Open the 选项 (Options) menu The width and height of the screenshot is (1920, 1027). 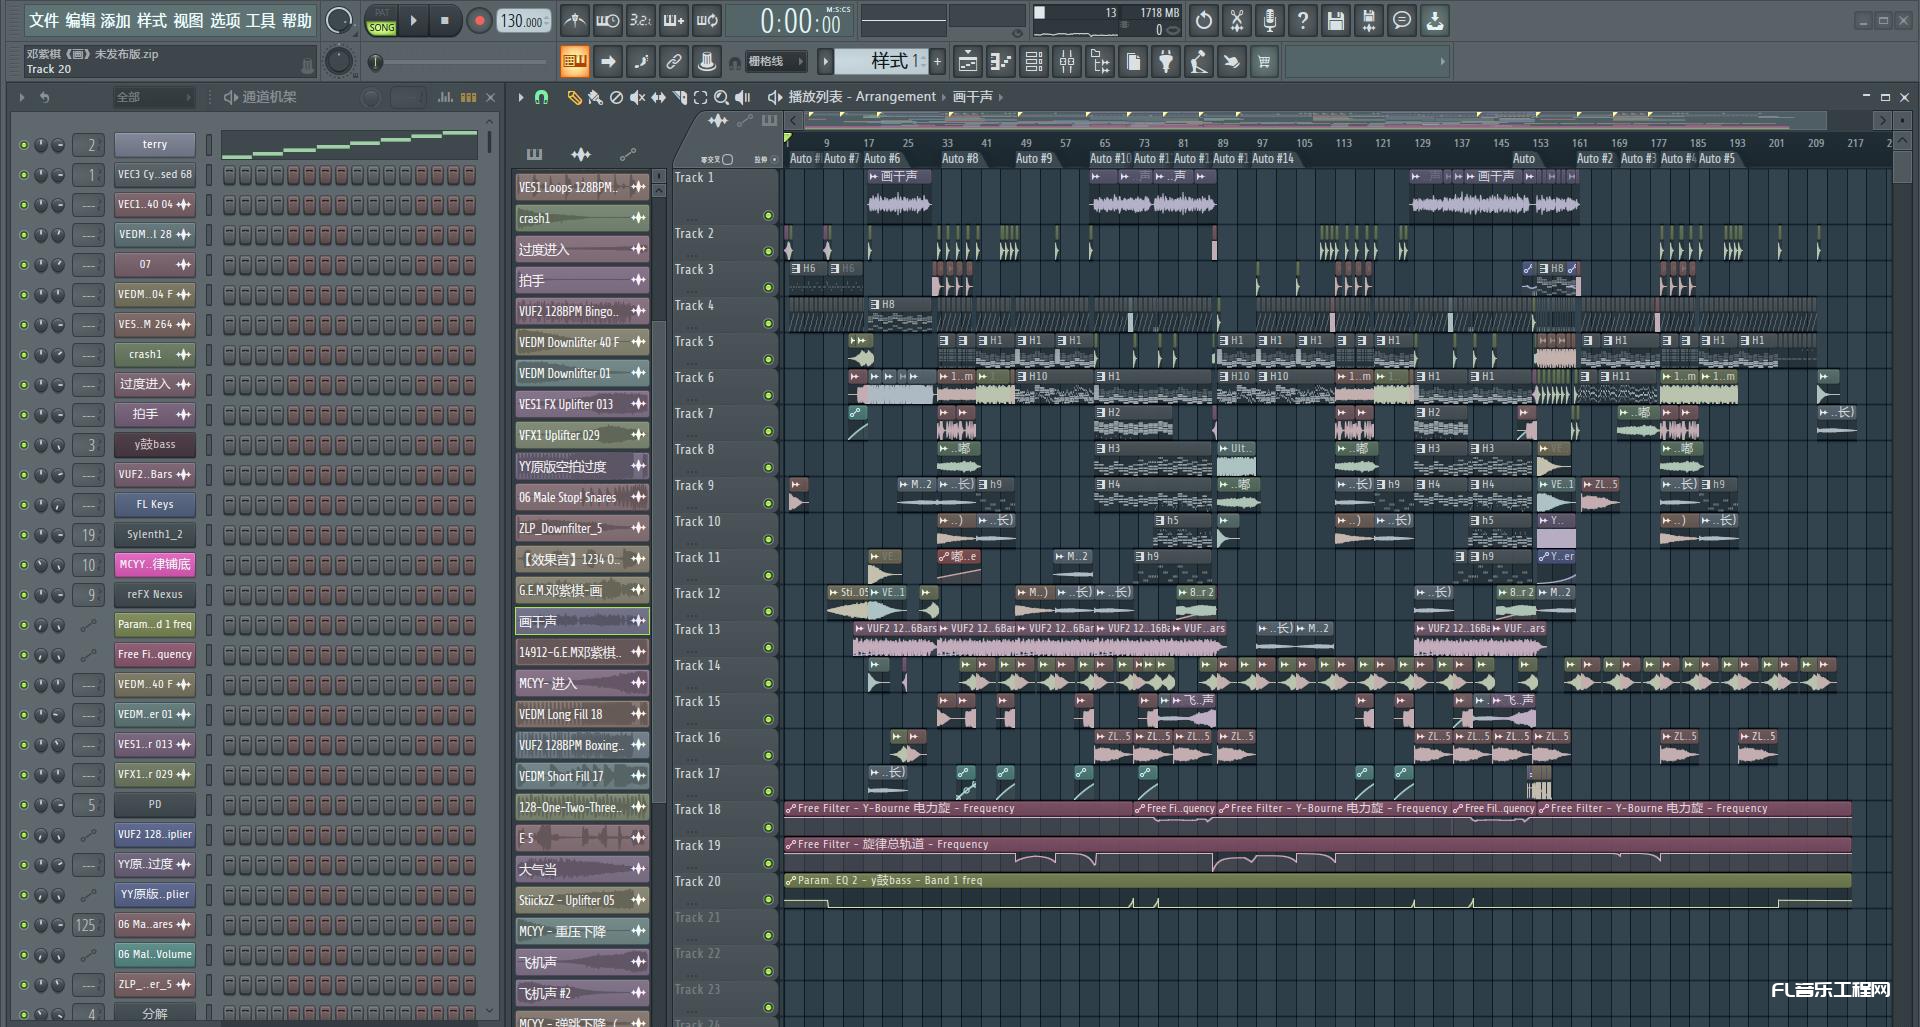225,20
